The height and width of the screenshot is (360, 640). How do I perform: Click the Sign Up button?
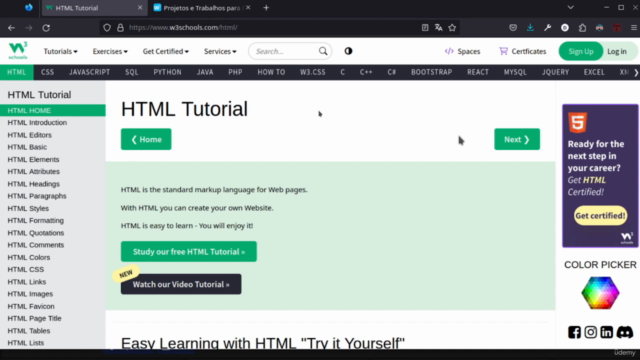tap(581, 51)
